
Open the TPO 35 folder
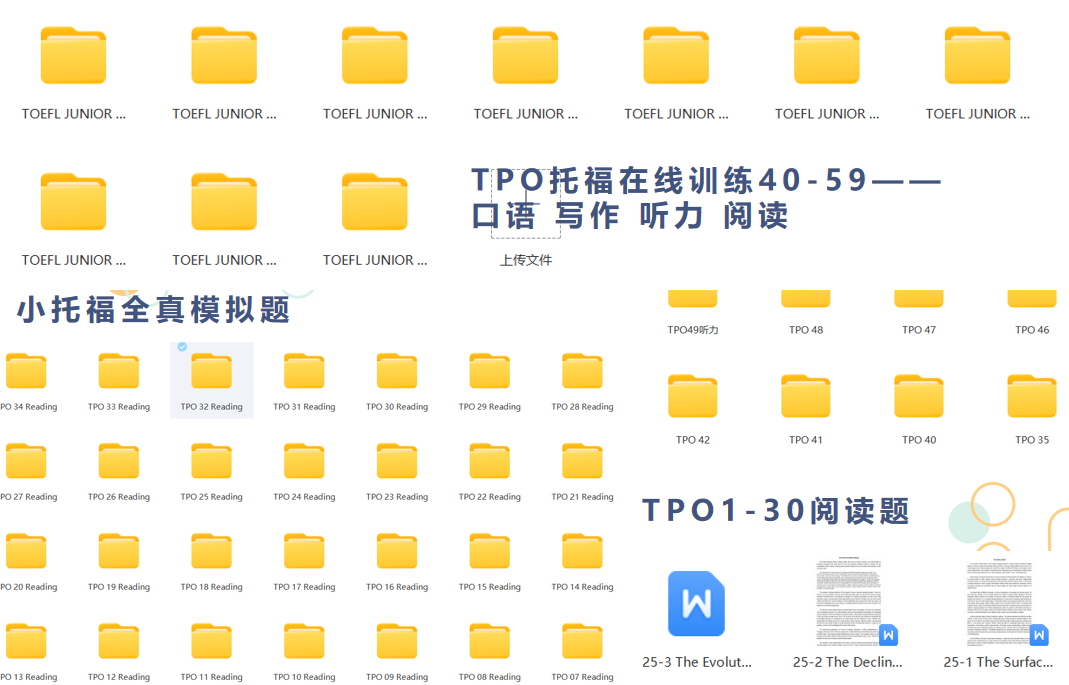coord(1031,397)
